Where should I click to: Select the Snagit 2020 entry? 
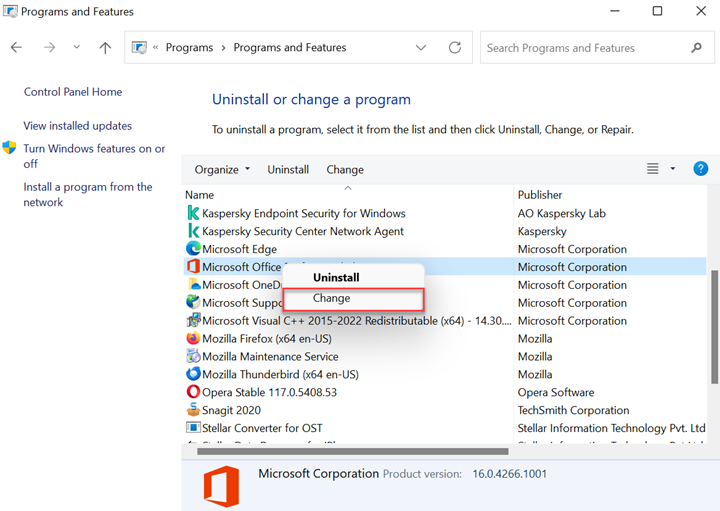click(x=231, y=410)
